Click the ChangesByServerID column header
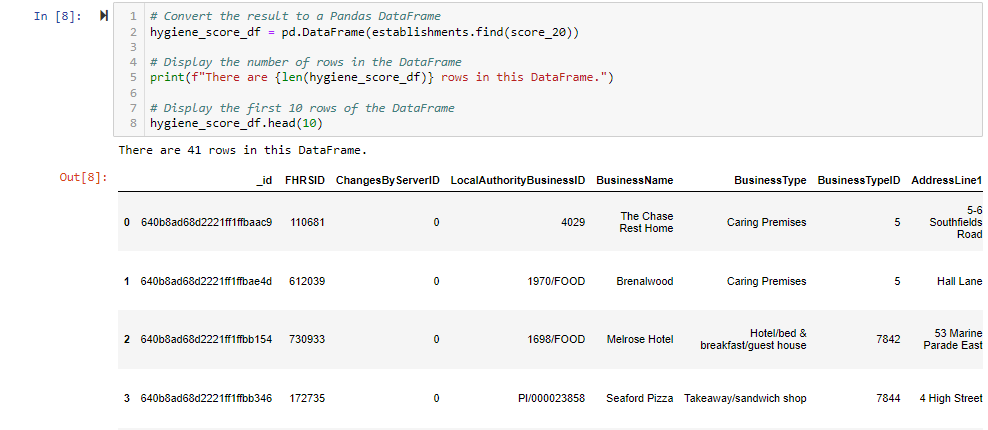This screenshot has height=430, width=988. pos(388,180)
